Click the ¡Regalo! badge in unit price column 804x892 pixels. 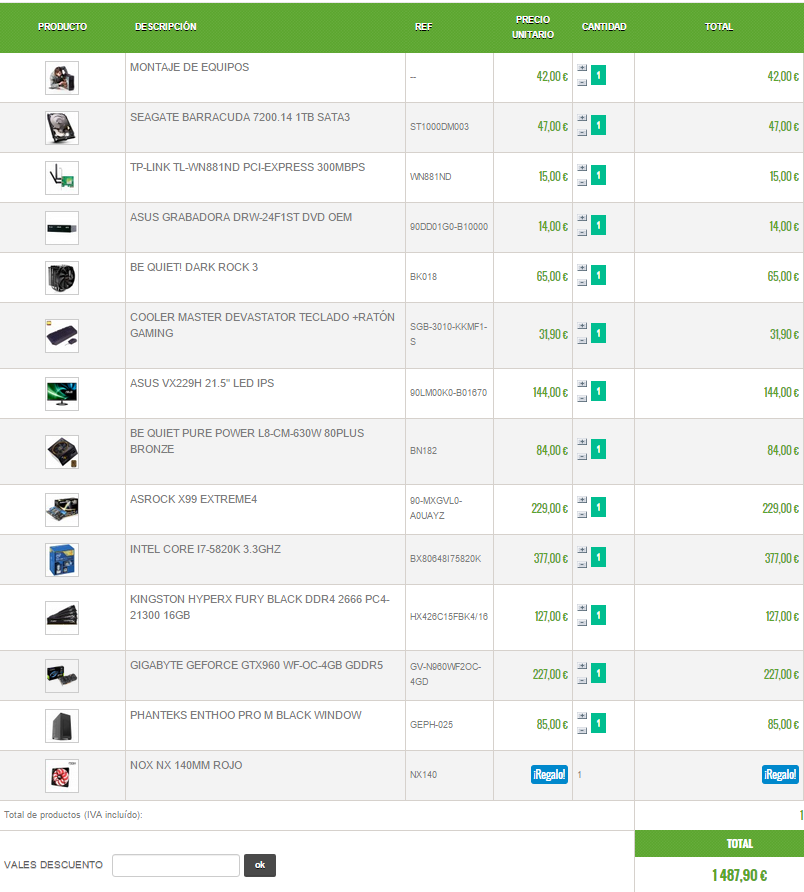point(549,775)
